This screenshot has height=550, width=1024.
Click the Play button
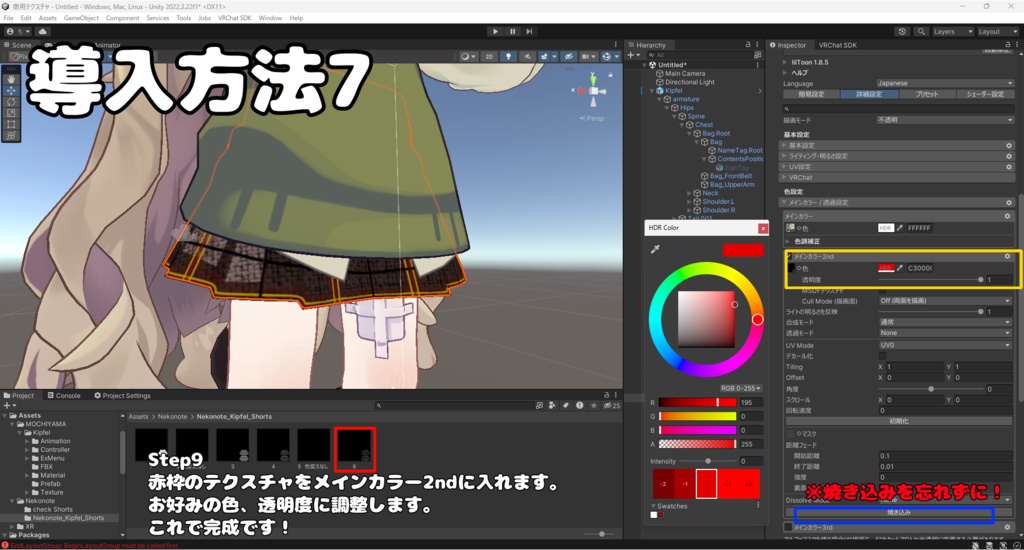(x=495, y=31)
